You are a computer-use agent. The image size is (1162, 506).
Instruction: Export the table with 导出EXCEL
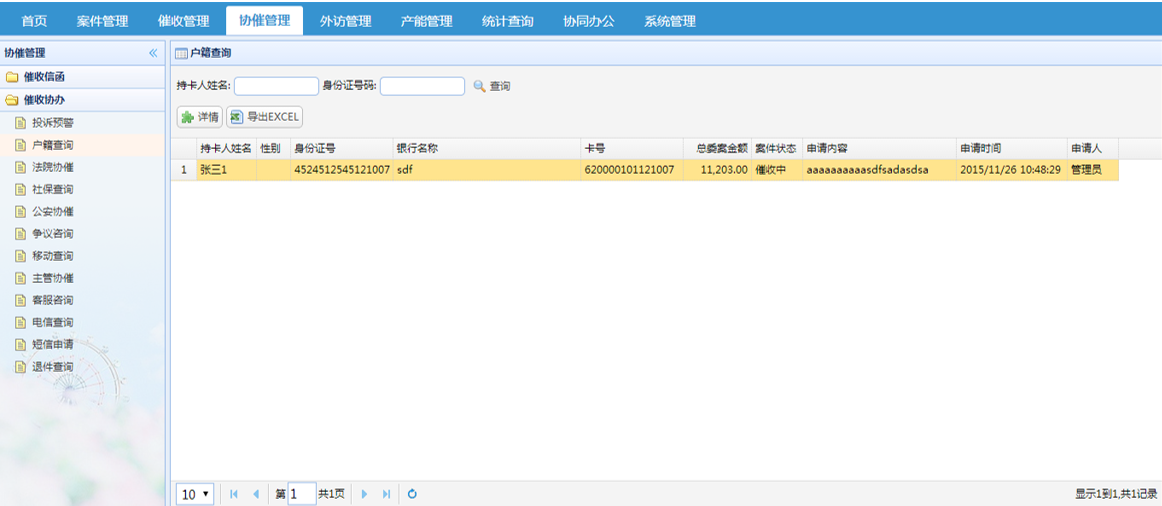coord(264,117)
